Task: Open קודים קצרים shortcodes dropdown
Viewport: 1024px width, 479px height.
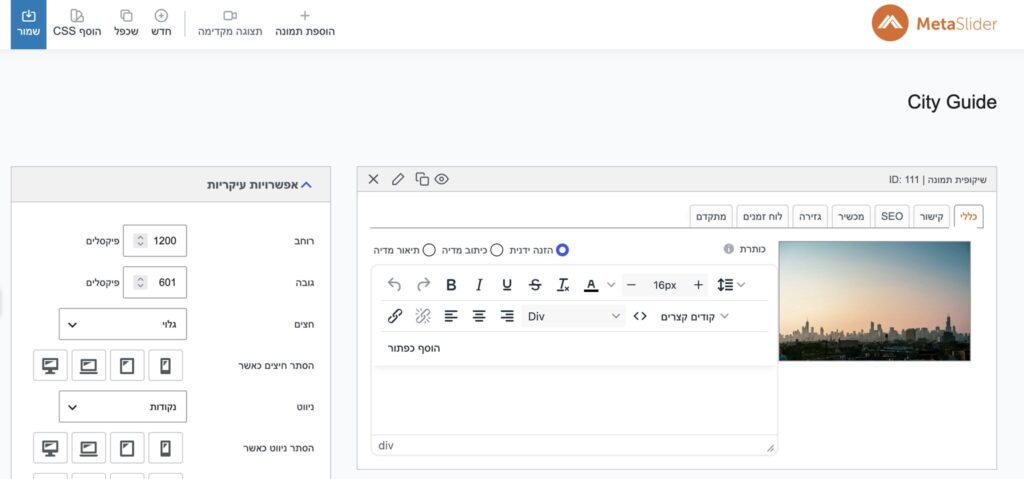Action: (x=694, y=316)
